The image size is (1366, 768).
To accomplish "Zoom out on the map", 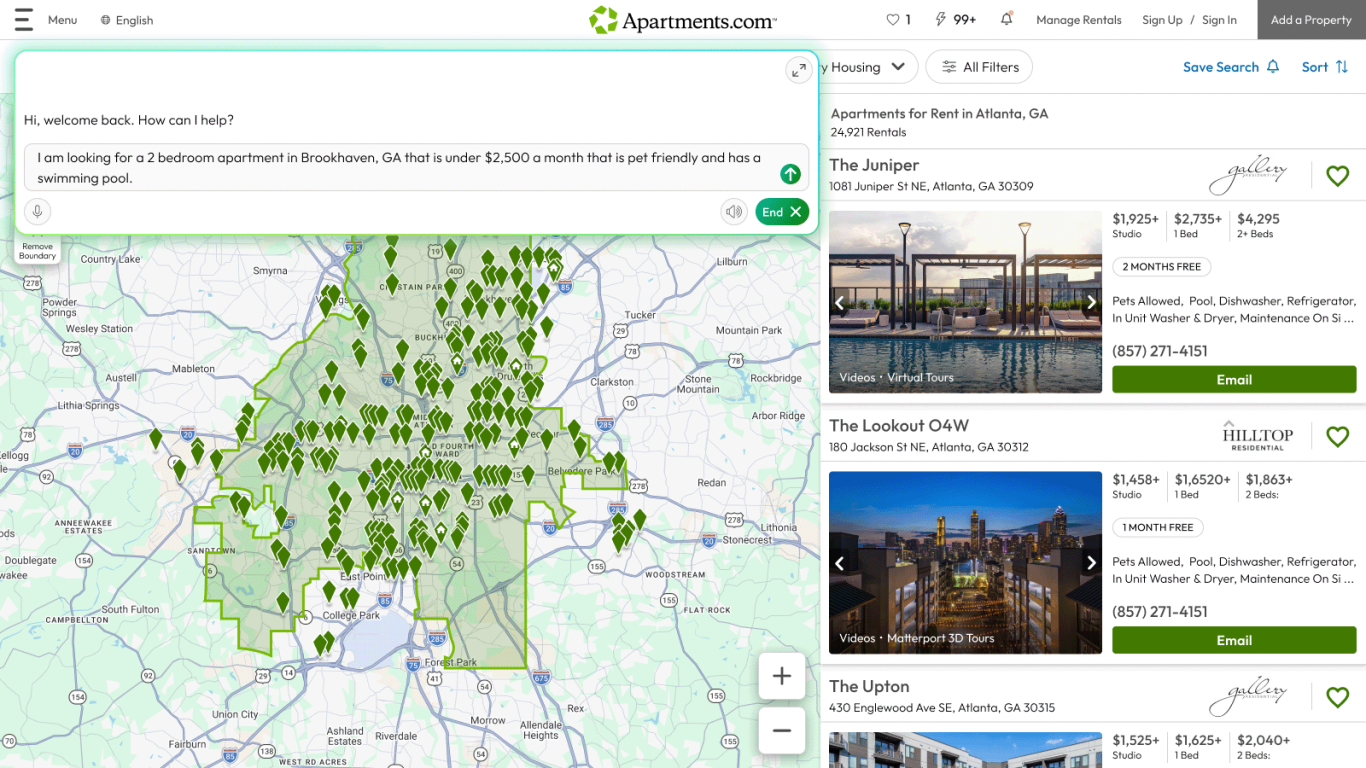I will tap(782, 730).
